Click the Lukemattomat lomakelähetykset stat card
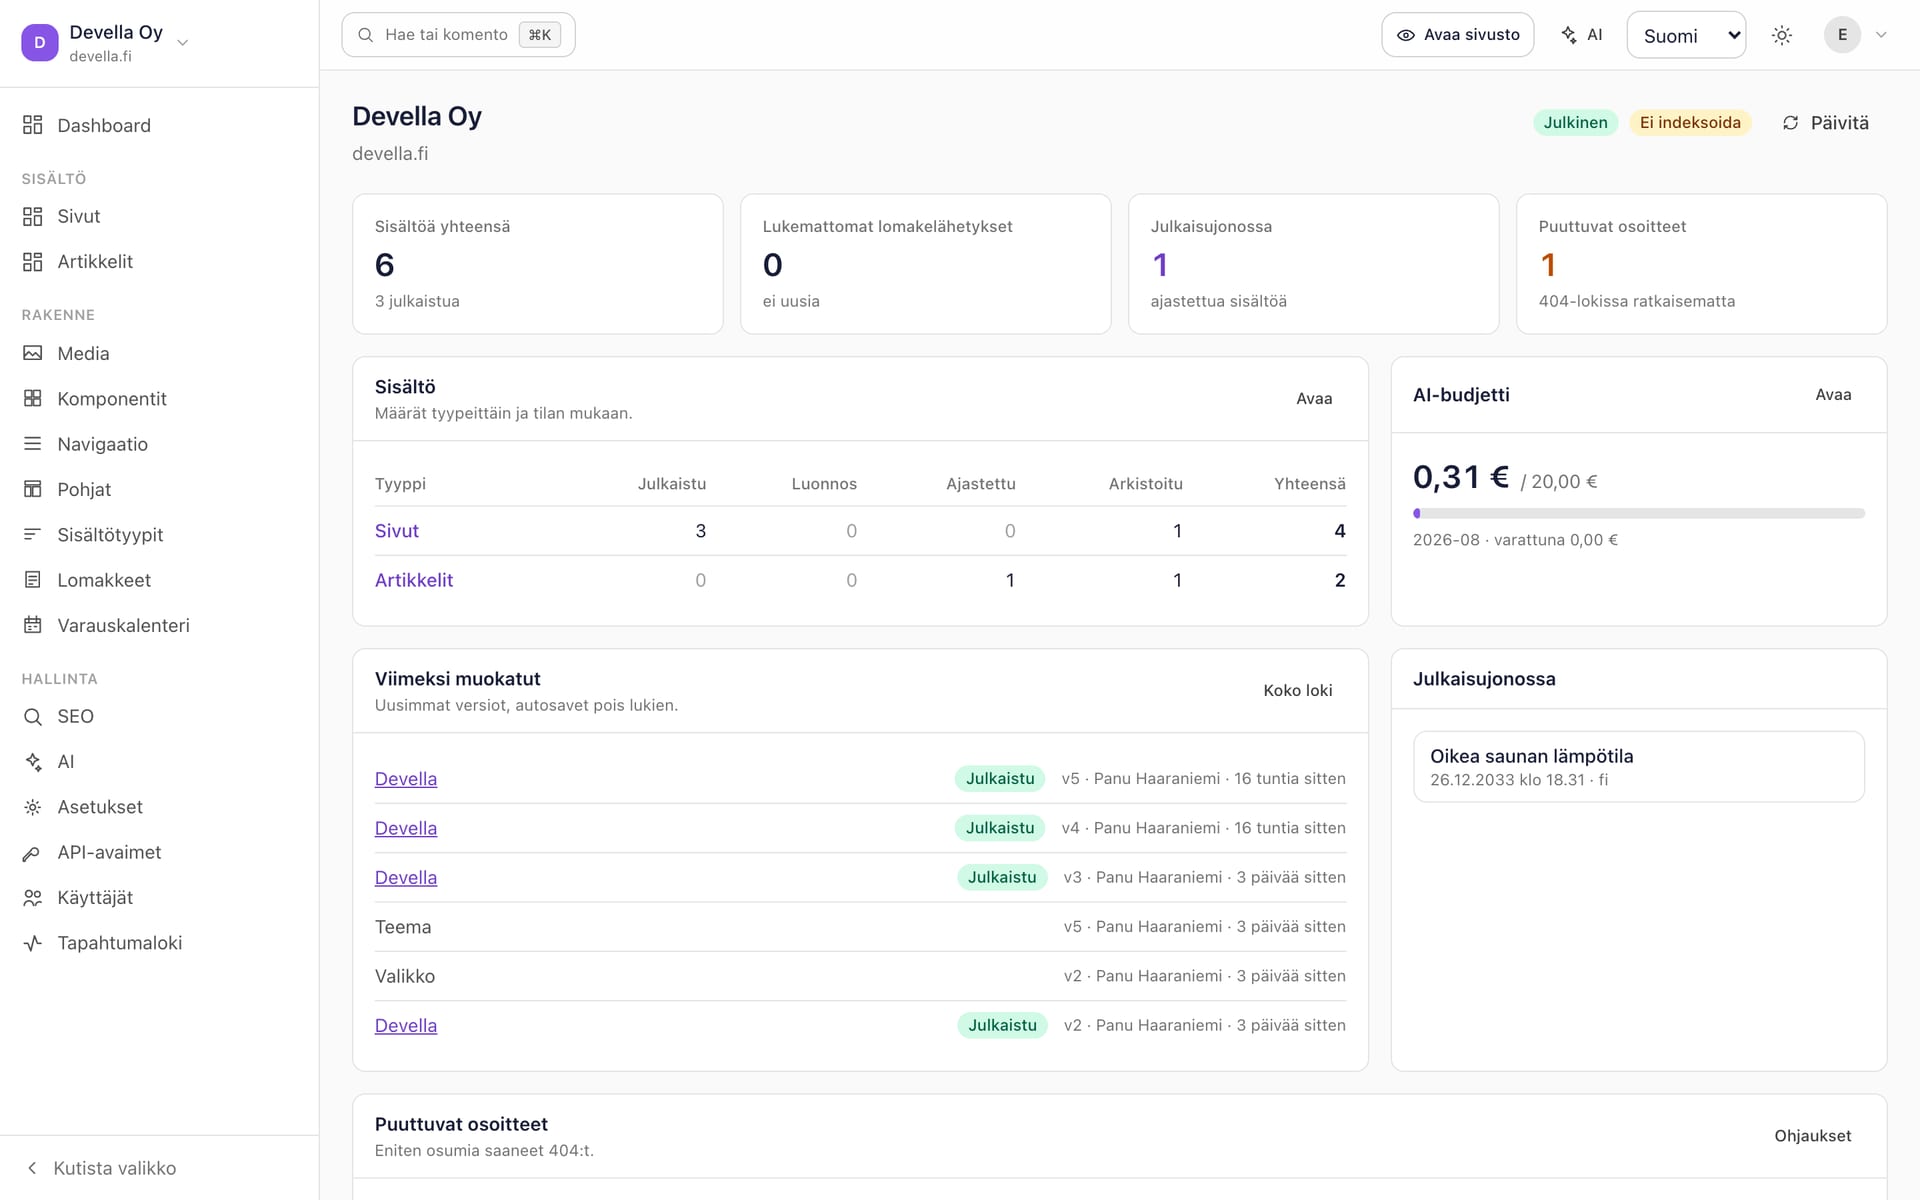Screen dimensions: 1920x1200 926,264
